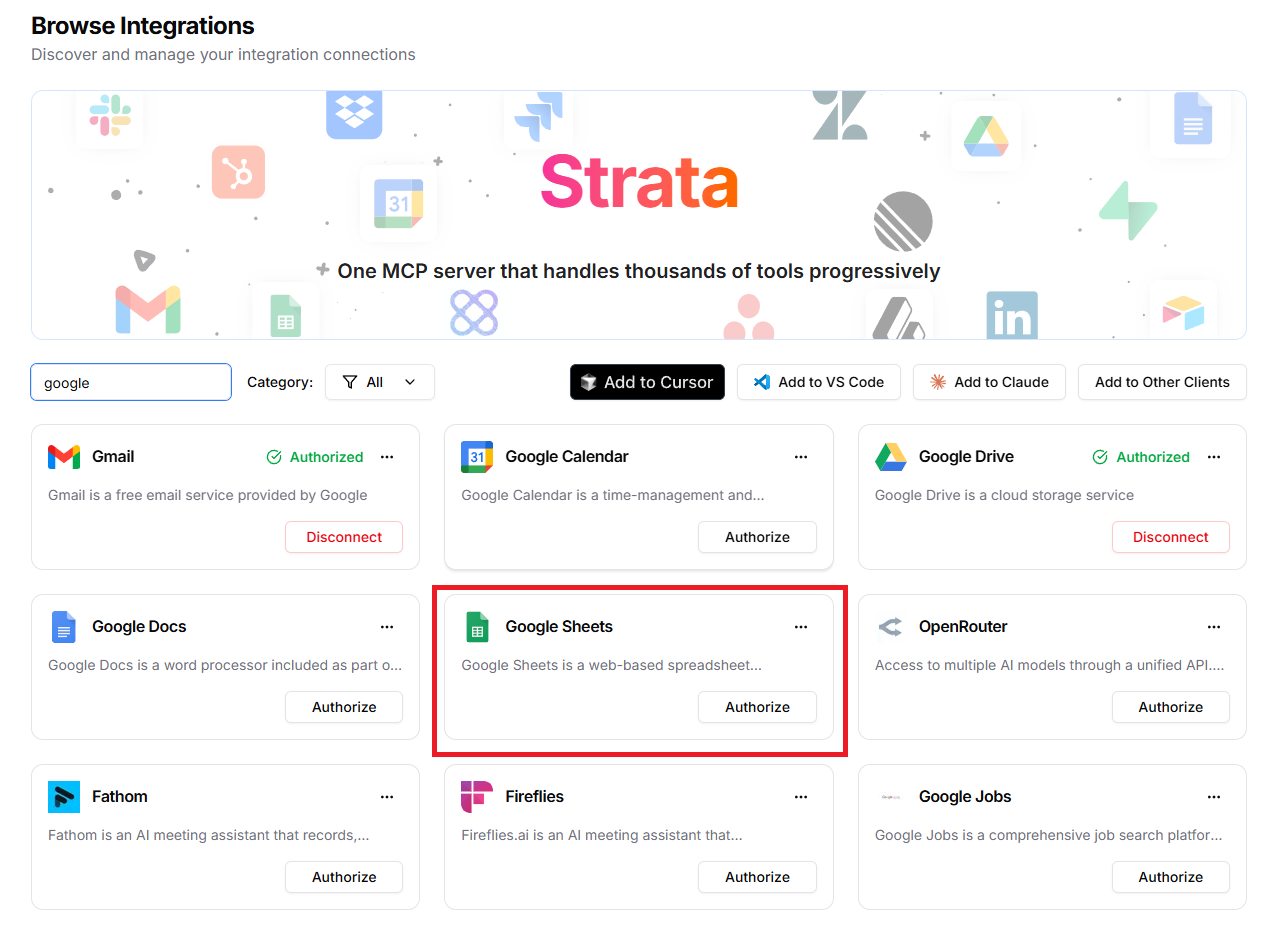Click the google search input field
Image resolution: width=1275 pixels, height=926 pixels.
coord(130,382)
